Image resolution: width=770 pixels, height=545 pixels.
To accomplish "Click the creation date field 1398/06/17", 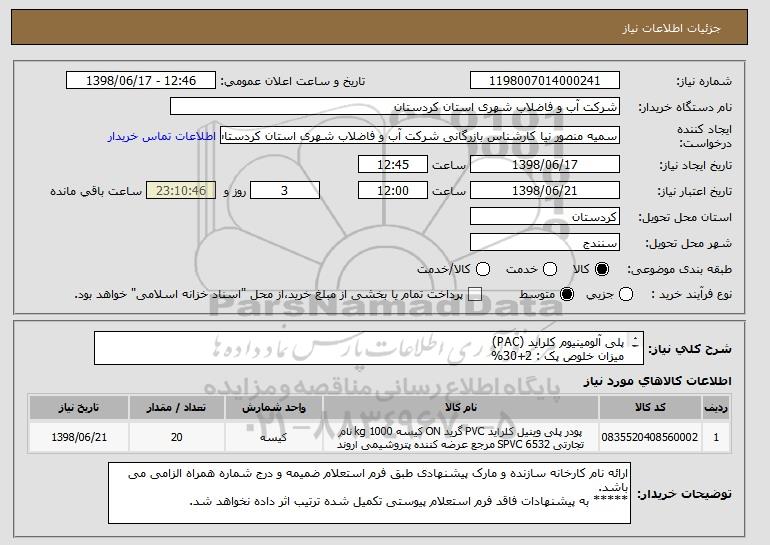I will click(545, 164).
